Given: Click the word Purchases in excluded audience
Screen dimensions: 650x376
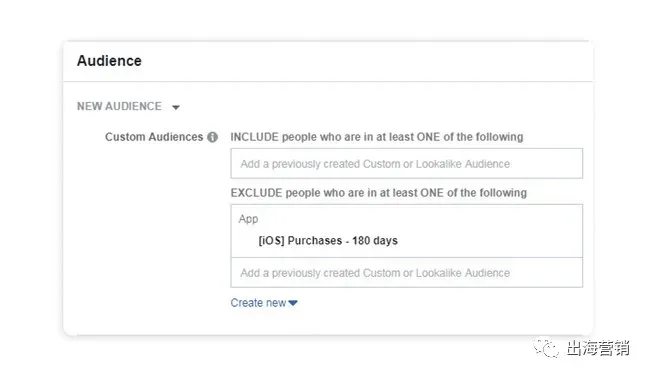Looking at the screenshot, I should (315, 240).
